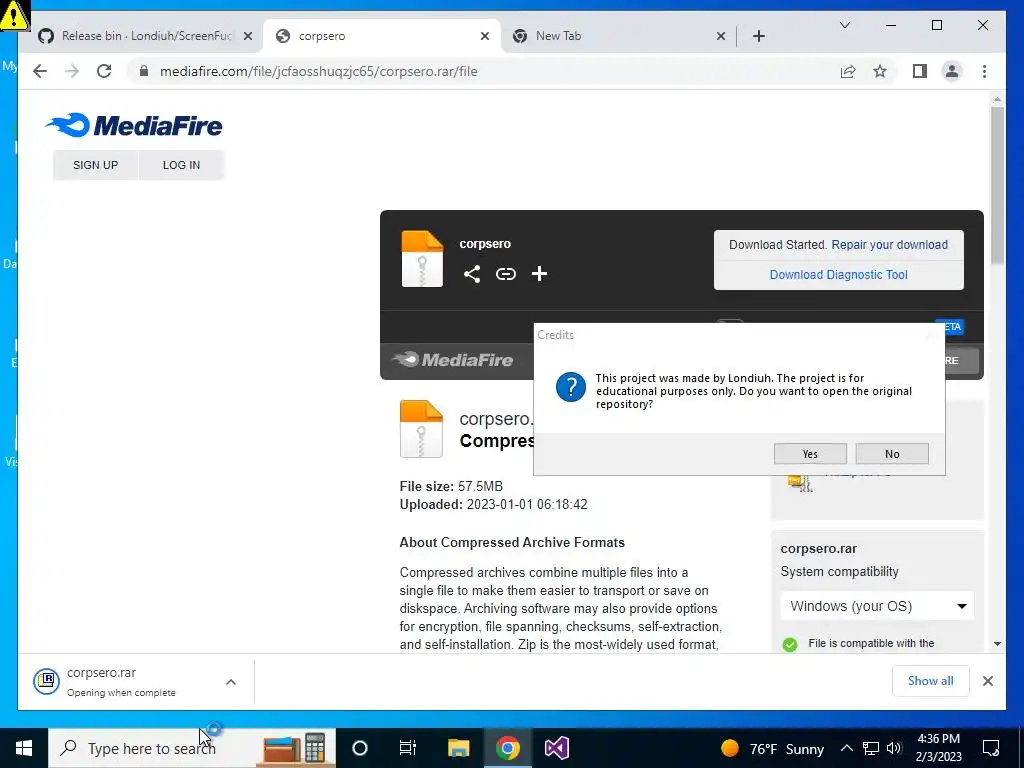This screenshot has width=1024, height=768.
Task: Click No in the Credits dialog
Action: 892,454
